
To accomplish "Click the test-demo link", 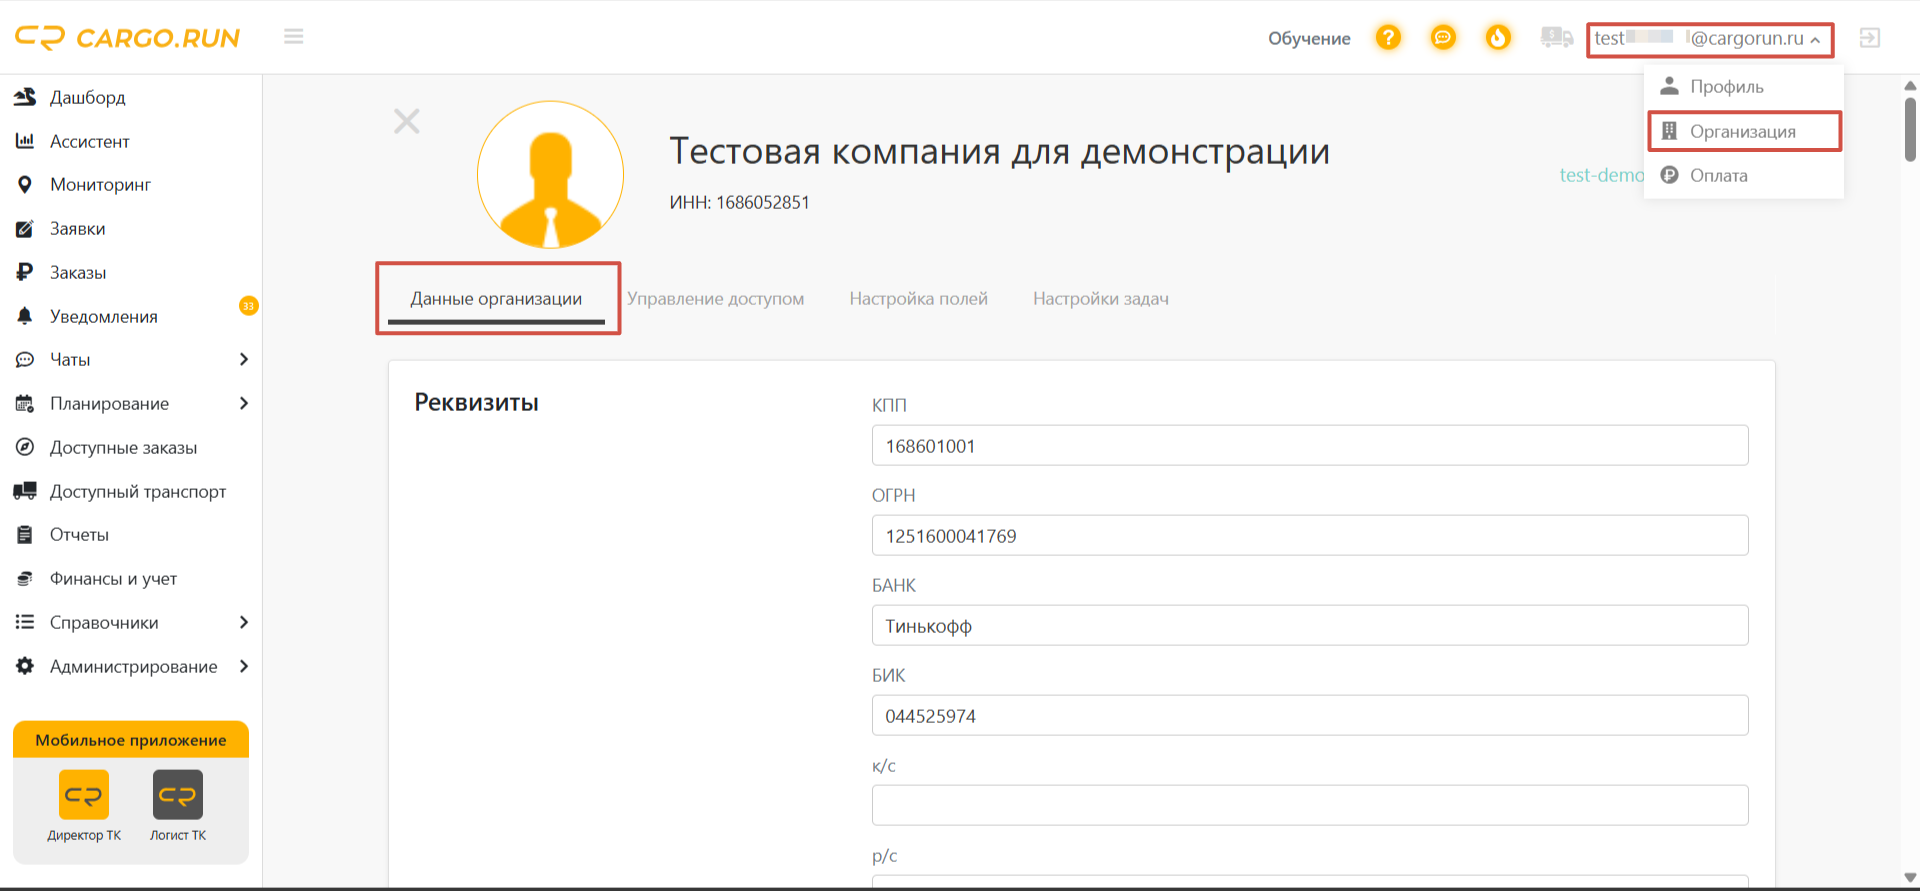I will pyautogui.click(x=1601, y=175).
